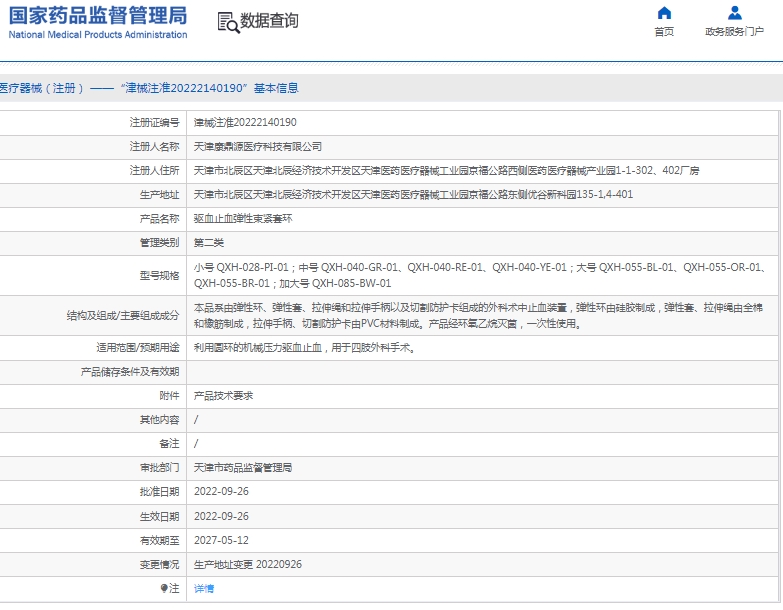Image resolution: width=783 pixels, height=610 pixels.
Task: Select the registrant address ending 402厂房
Action: 446,171
